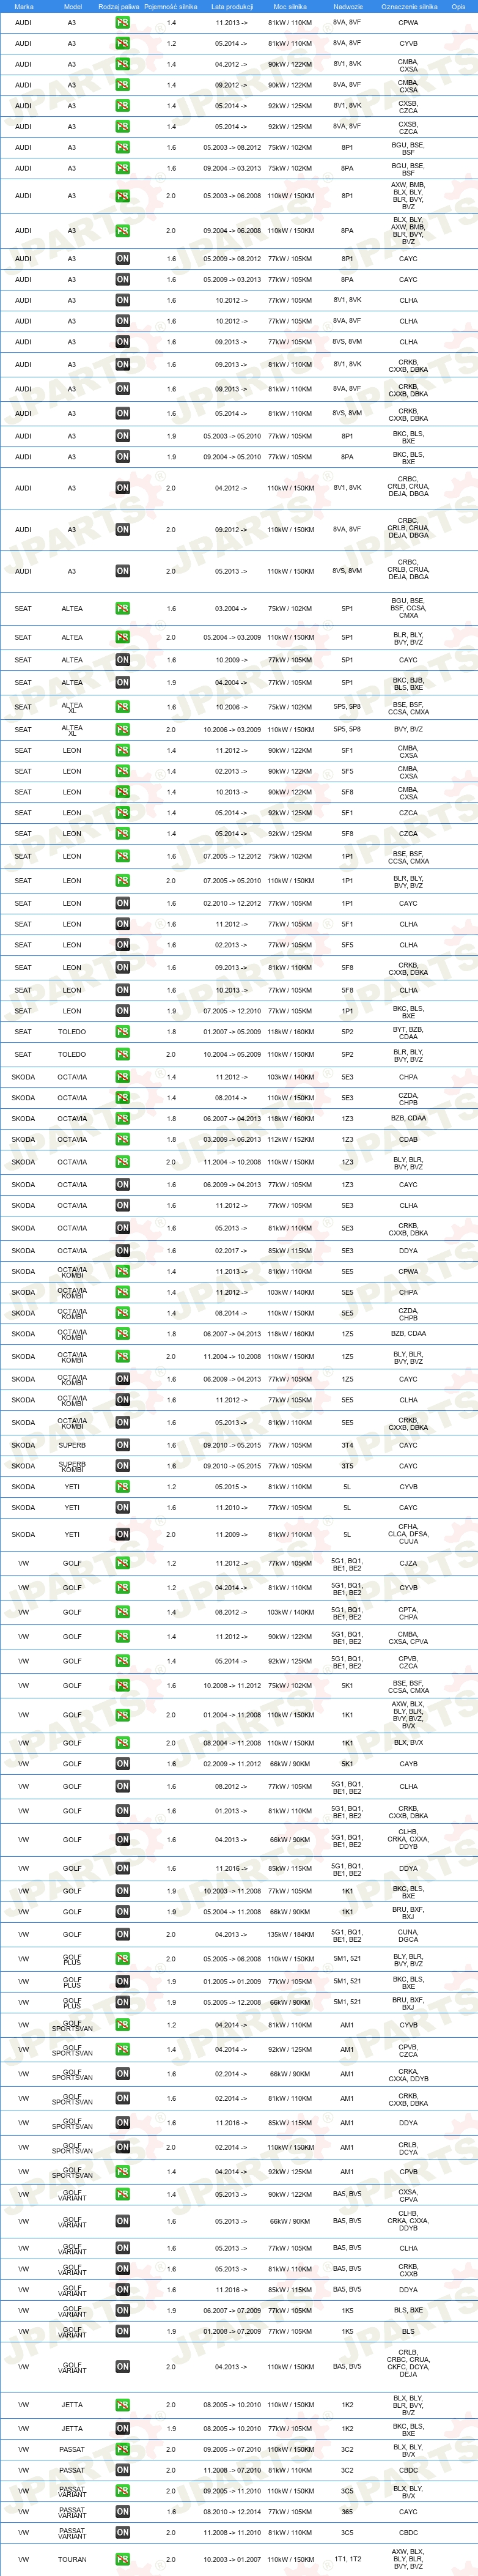Viewport: 478px width, 2576px height.
Task: Click the Nadwozie column header
Action: pos(348,6)
